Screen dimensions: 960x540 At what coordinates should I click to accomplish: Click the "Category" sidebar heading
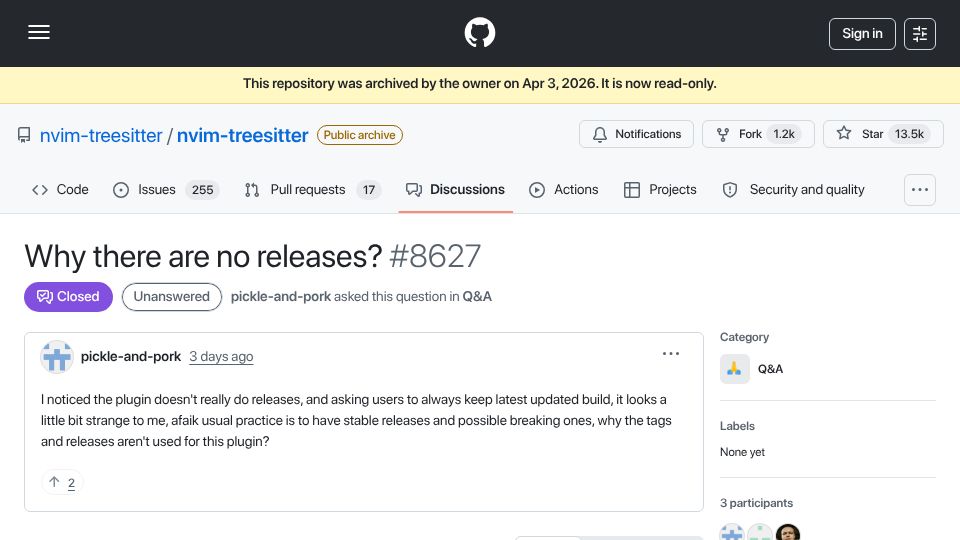click(x=744, y=337)
